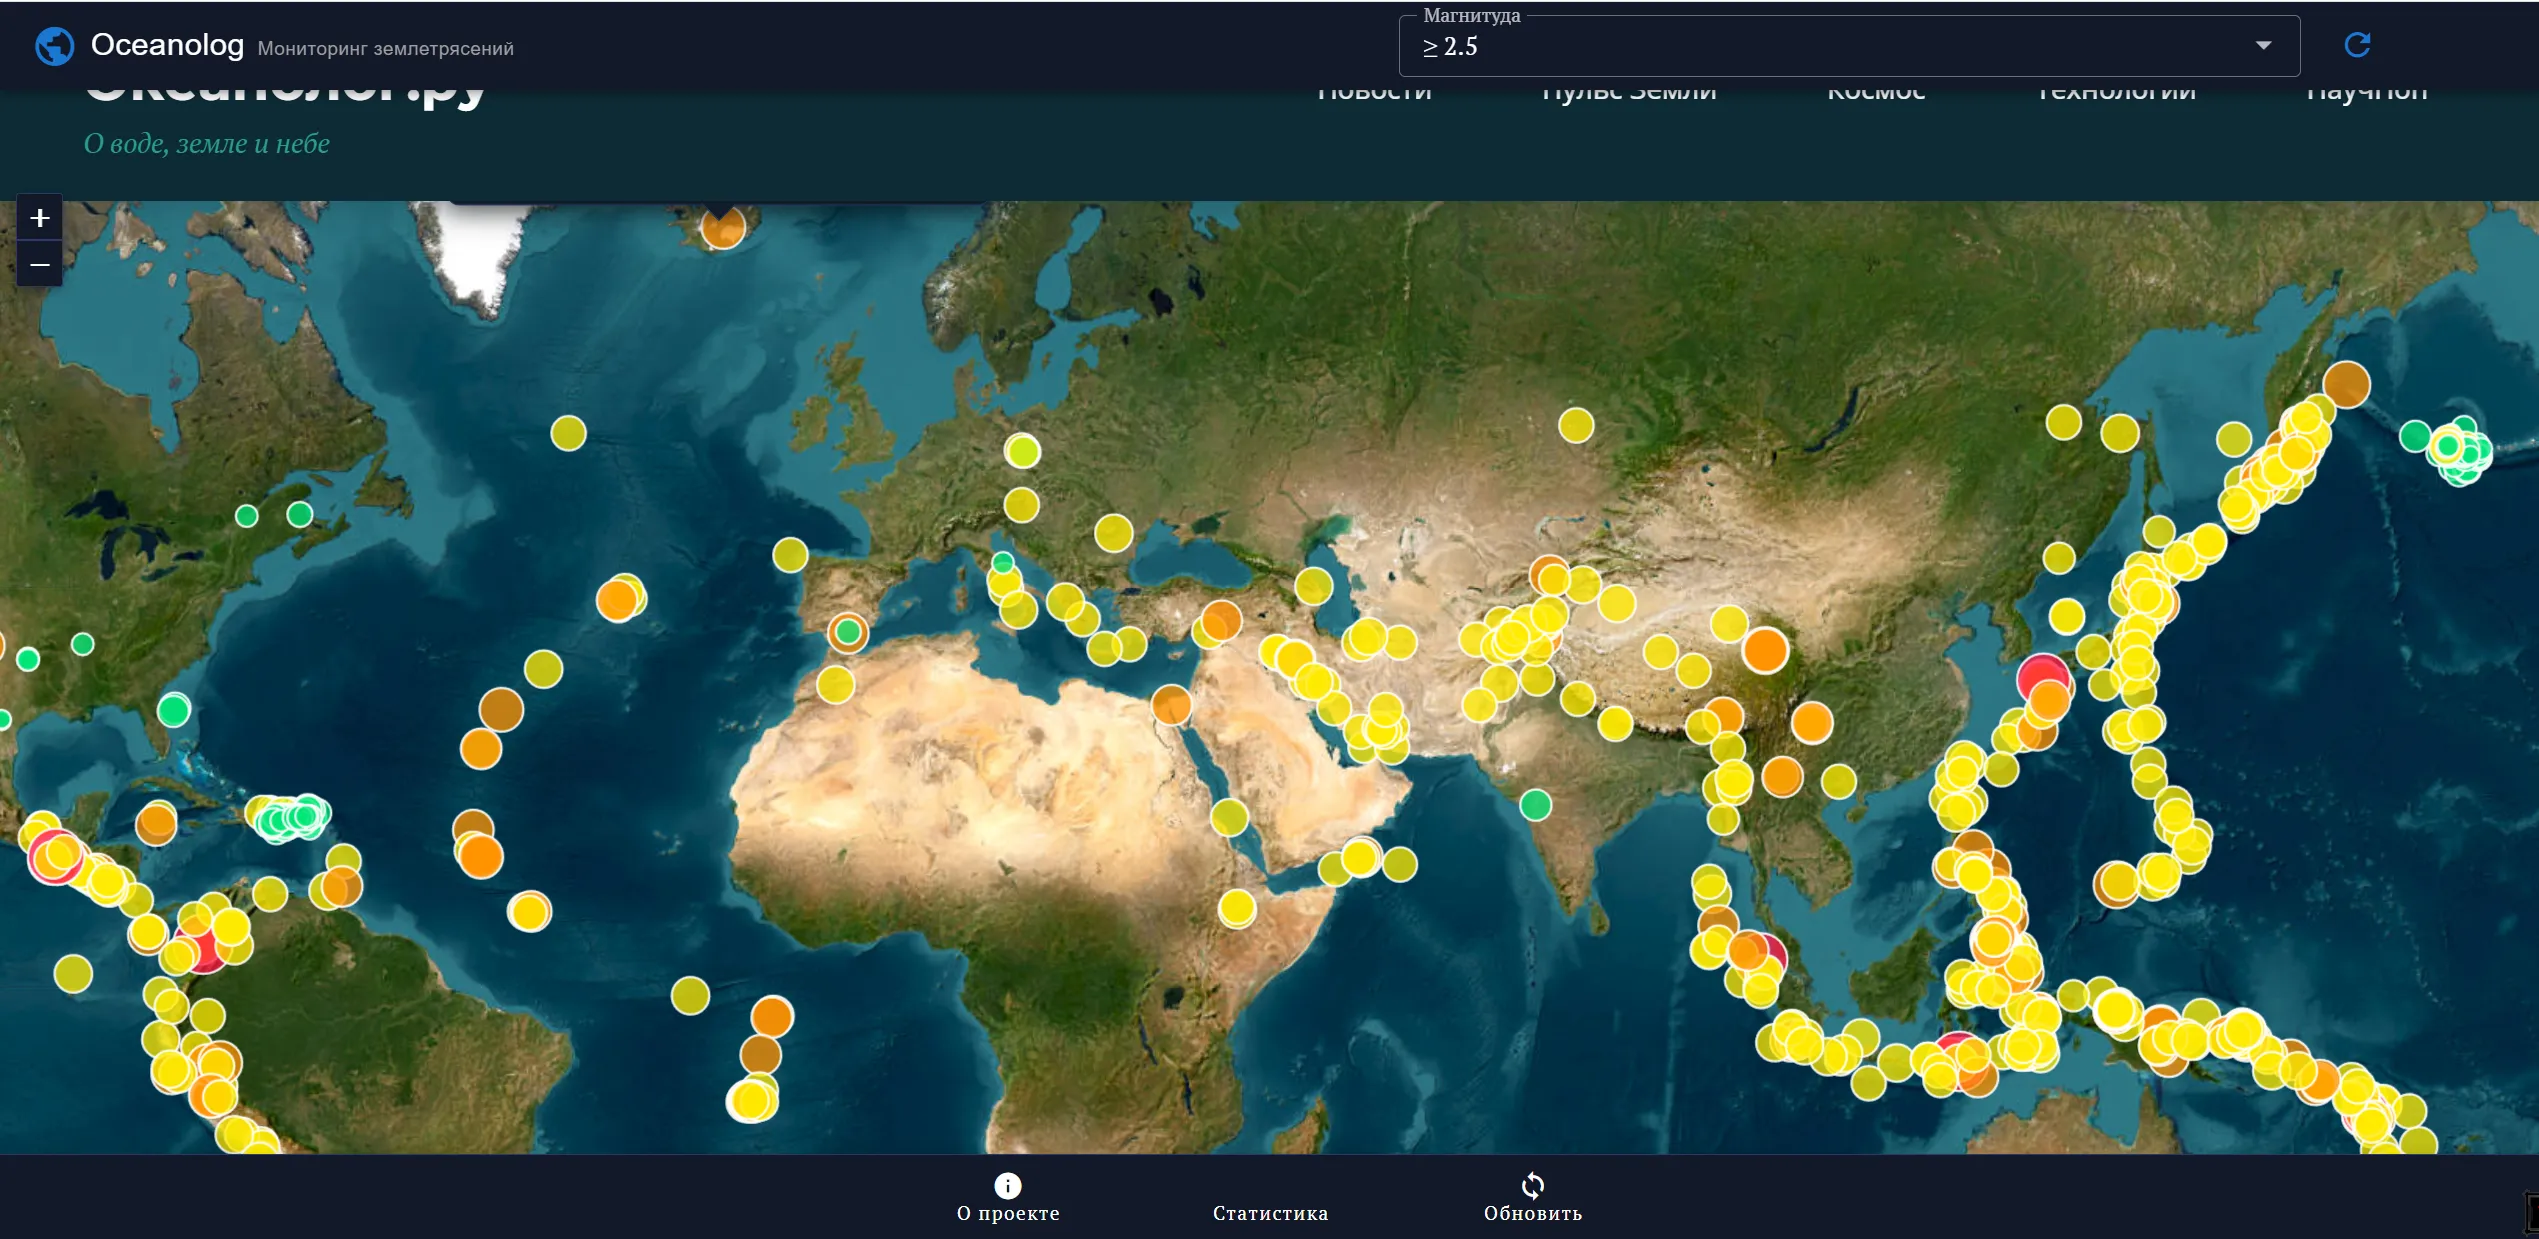Click the orange earthquake marker over Iceland
The image size is (2539, 1239).
pos(722,227)
